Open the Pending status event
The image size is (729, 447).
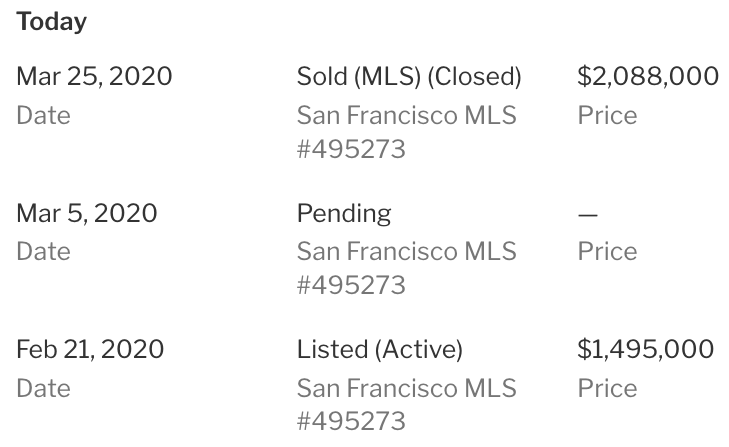tap(344, 213)
